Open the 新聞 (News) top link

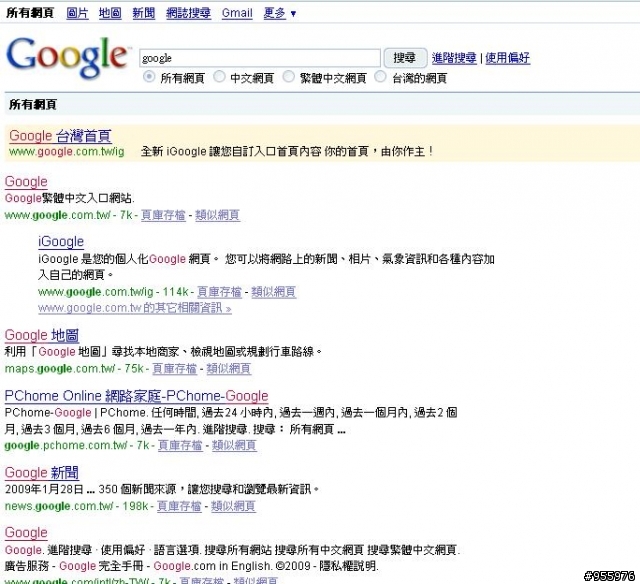(144, 13)
